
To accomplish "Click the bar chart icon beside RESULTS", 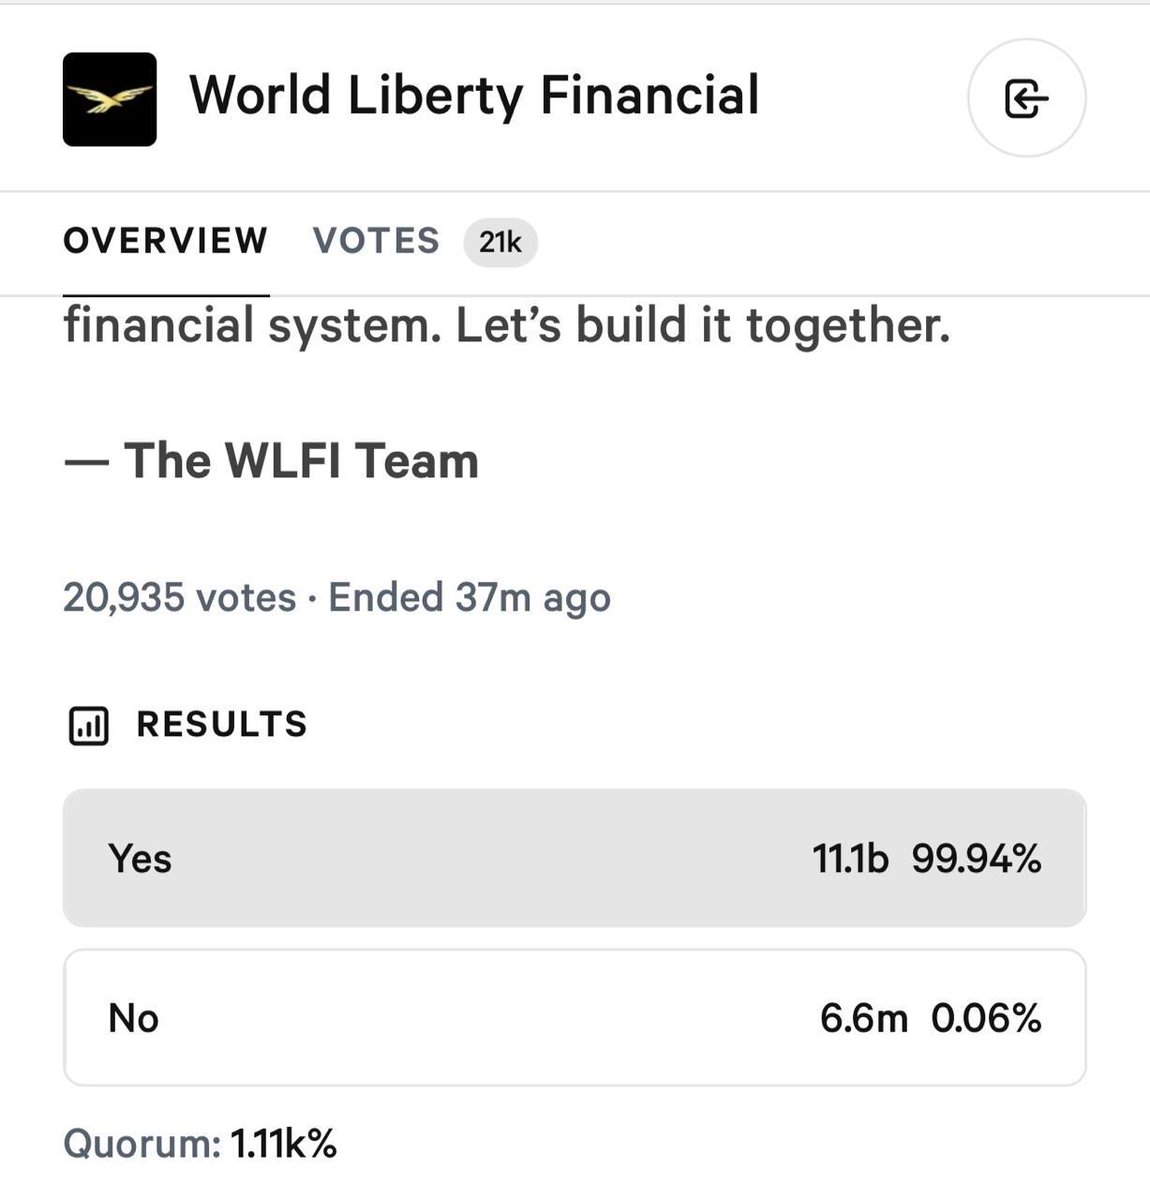I will coord(89,725).
